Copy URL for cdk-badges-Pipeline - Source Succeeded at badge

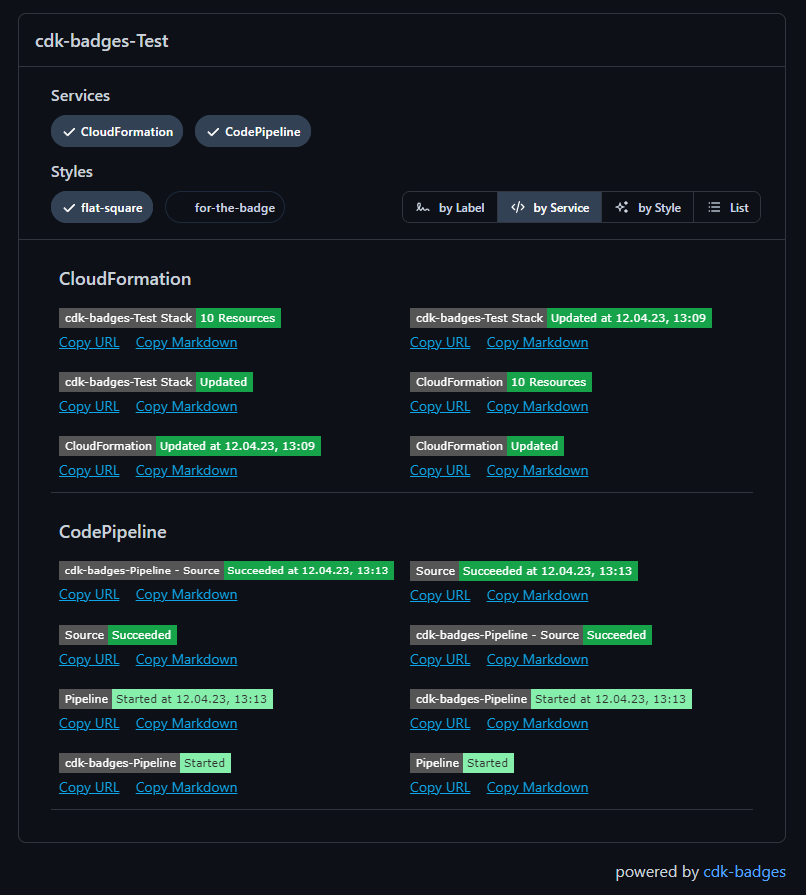pos(89,595)
